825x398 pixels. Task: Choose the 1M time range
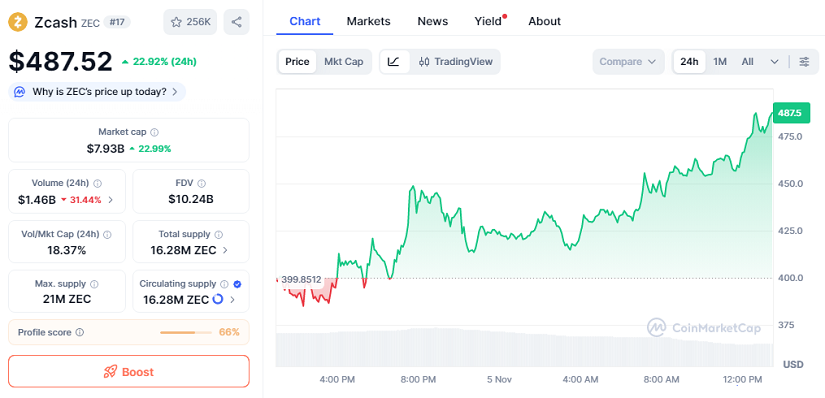720,62
